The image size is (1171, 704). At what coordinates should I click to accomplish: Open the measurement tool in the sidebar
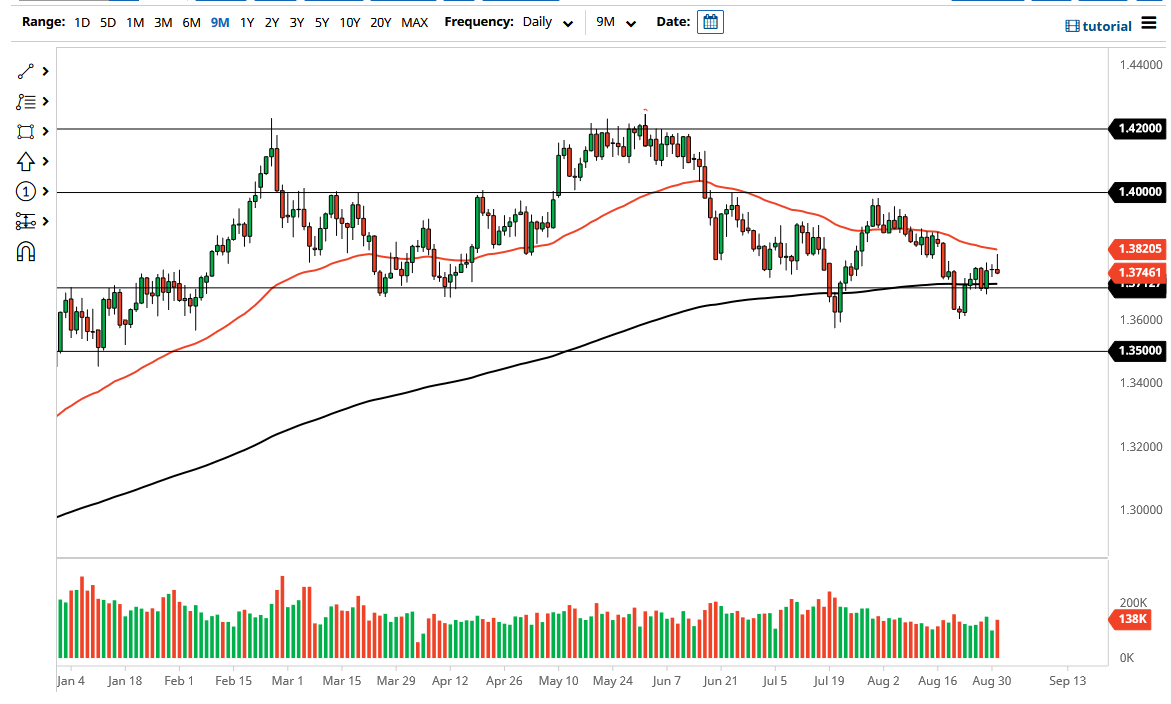[x=24, y=221]
